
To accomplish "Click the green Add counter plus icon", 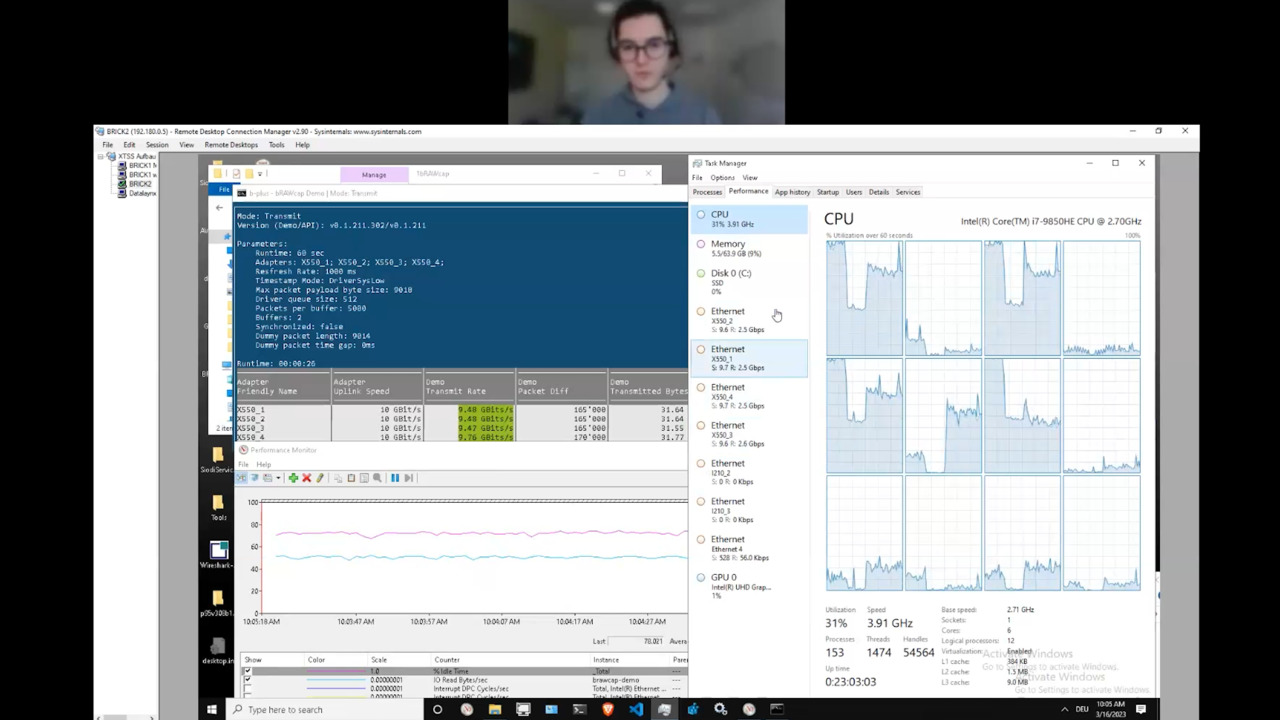I will point(293,478).
